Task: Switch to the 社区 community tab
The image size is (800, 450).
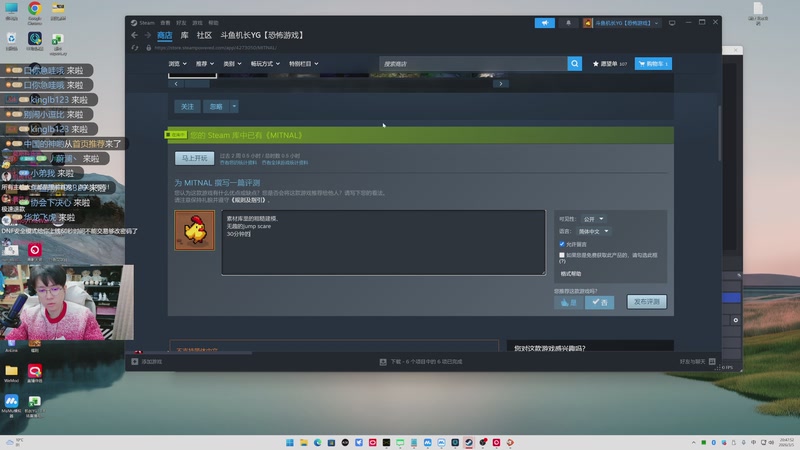Action: (x=204, y=35)
